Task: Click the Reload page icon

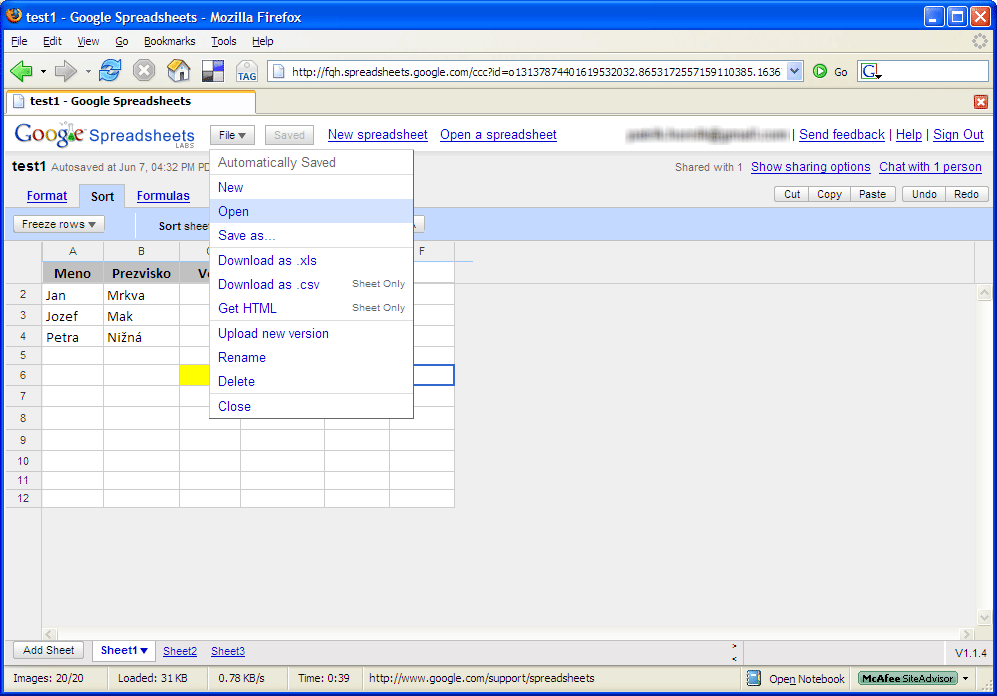Action: point(110,71)
